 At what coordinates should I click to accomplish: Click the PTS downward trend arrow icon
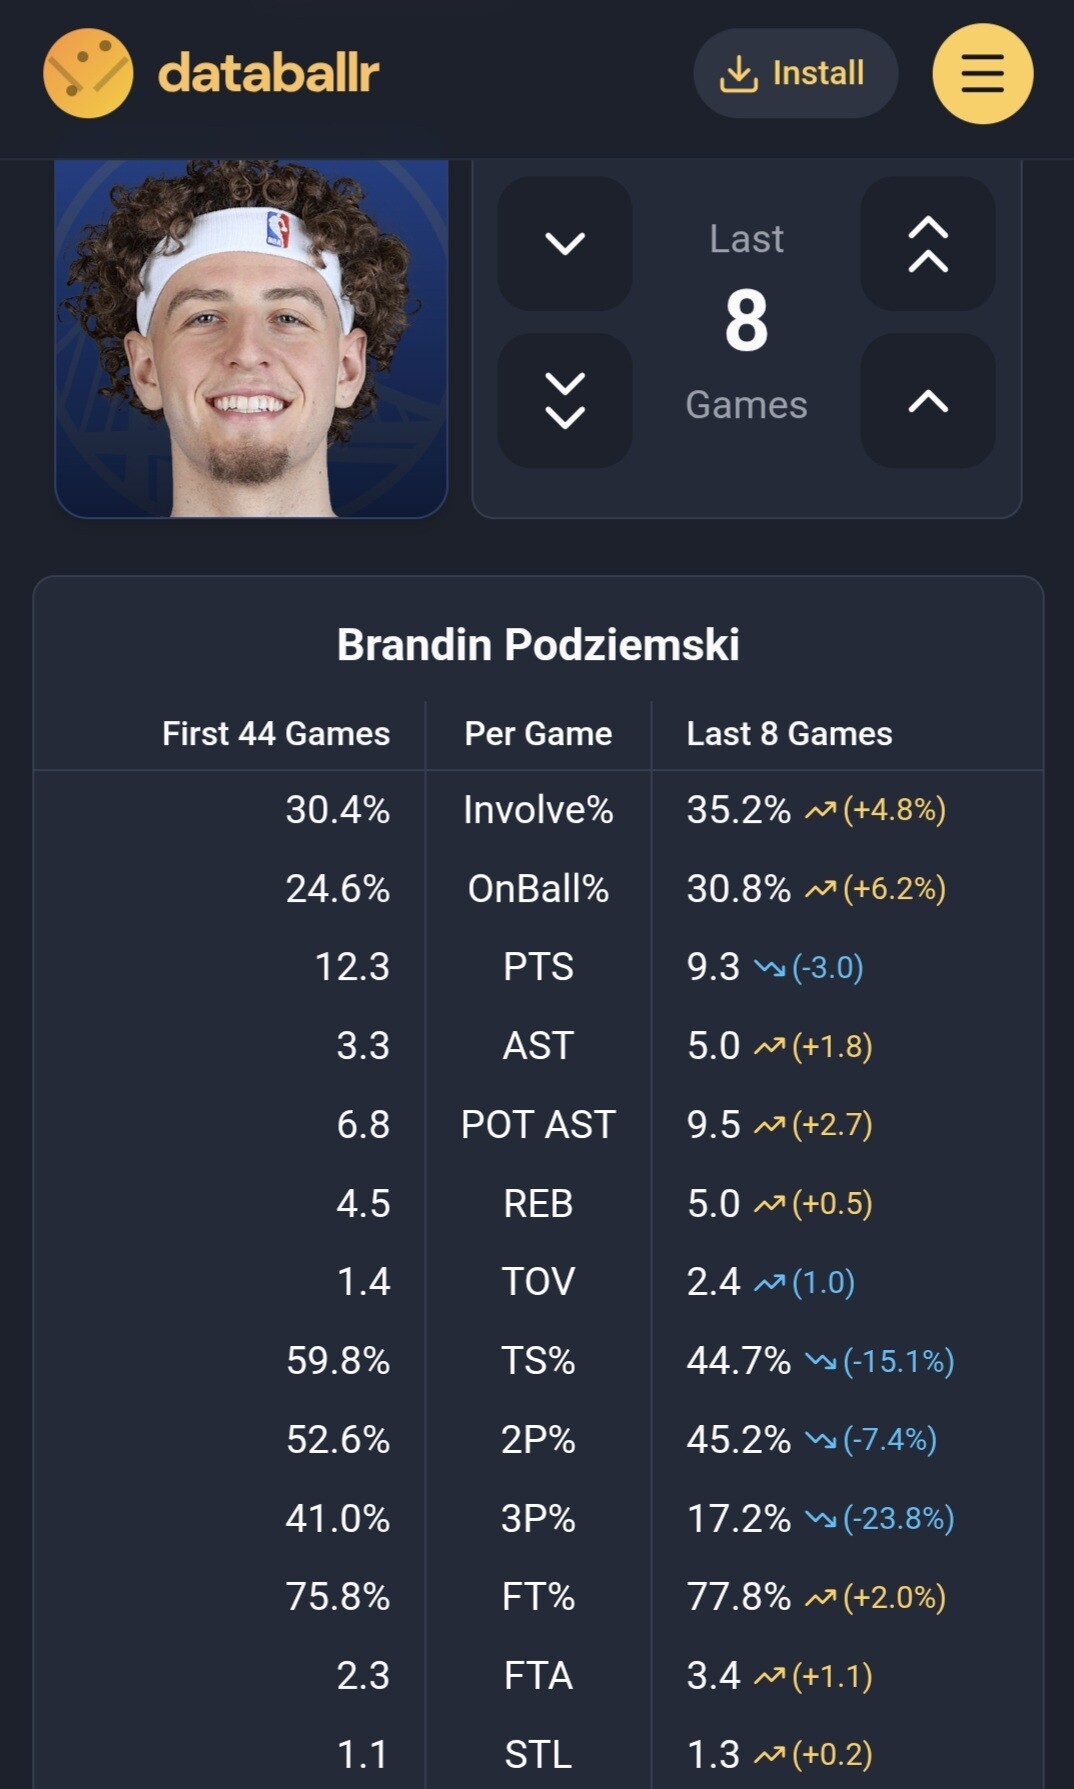tap(770, 968)
